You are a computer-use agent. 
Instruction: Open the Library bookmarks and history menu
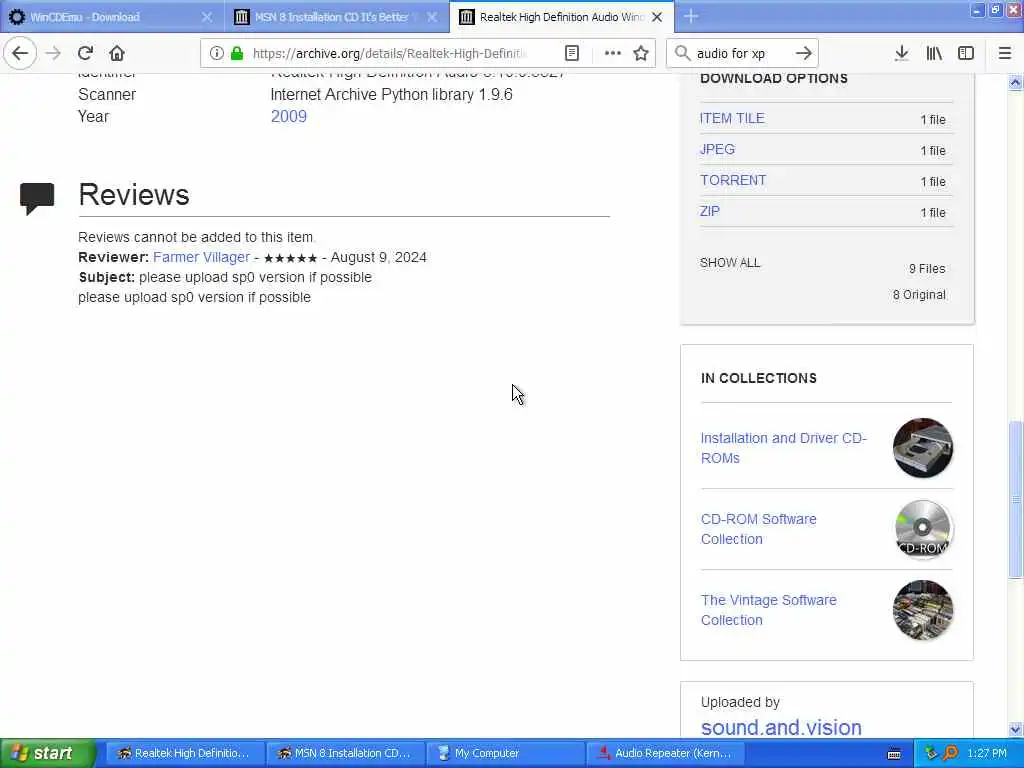click(934, 53)
